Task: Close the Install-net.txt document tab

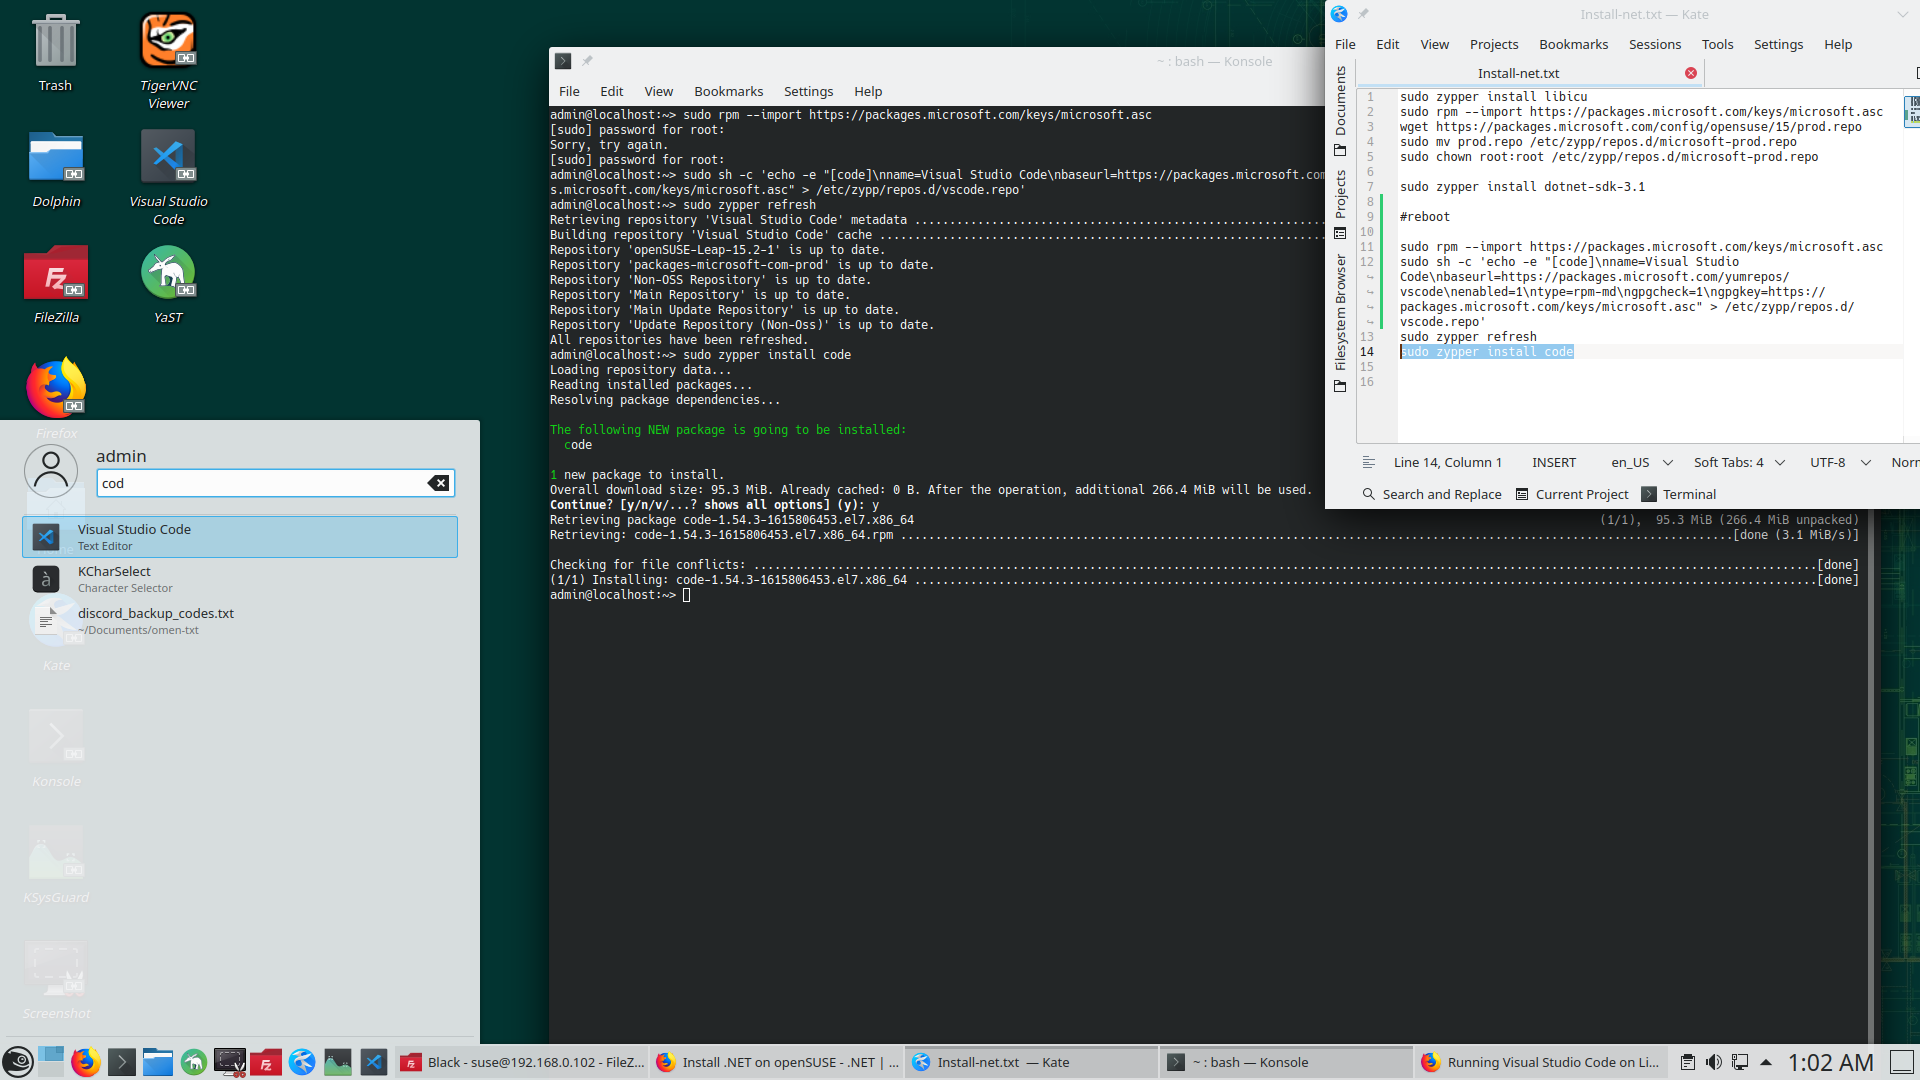Action: pyautogui.click(x=1690, y=73)
